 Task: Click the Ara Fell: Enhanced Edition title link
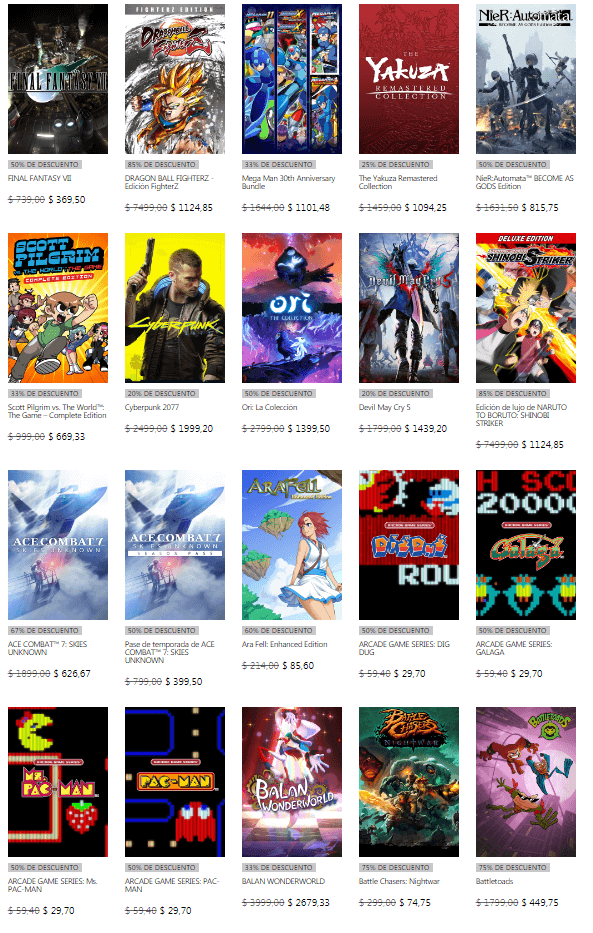point(284,644)
